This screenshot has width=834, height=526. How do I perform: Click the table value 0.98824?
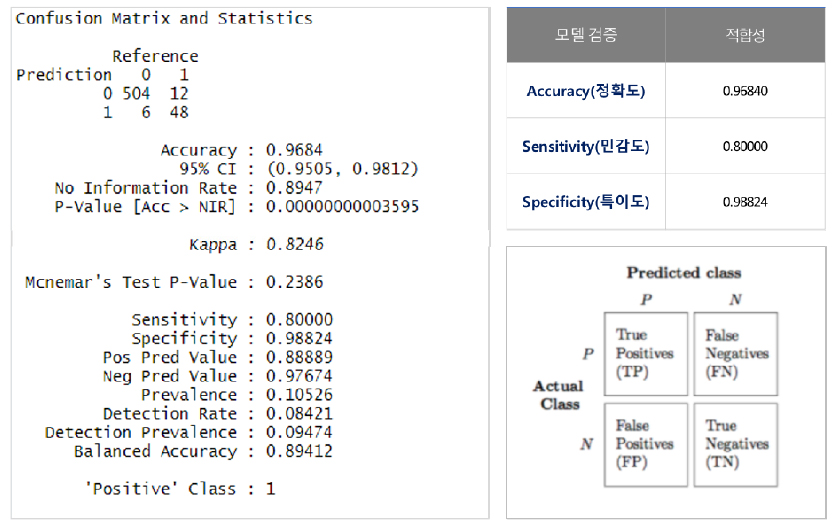[745, 202]
